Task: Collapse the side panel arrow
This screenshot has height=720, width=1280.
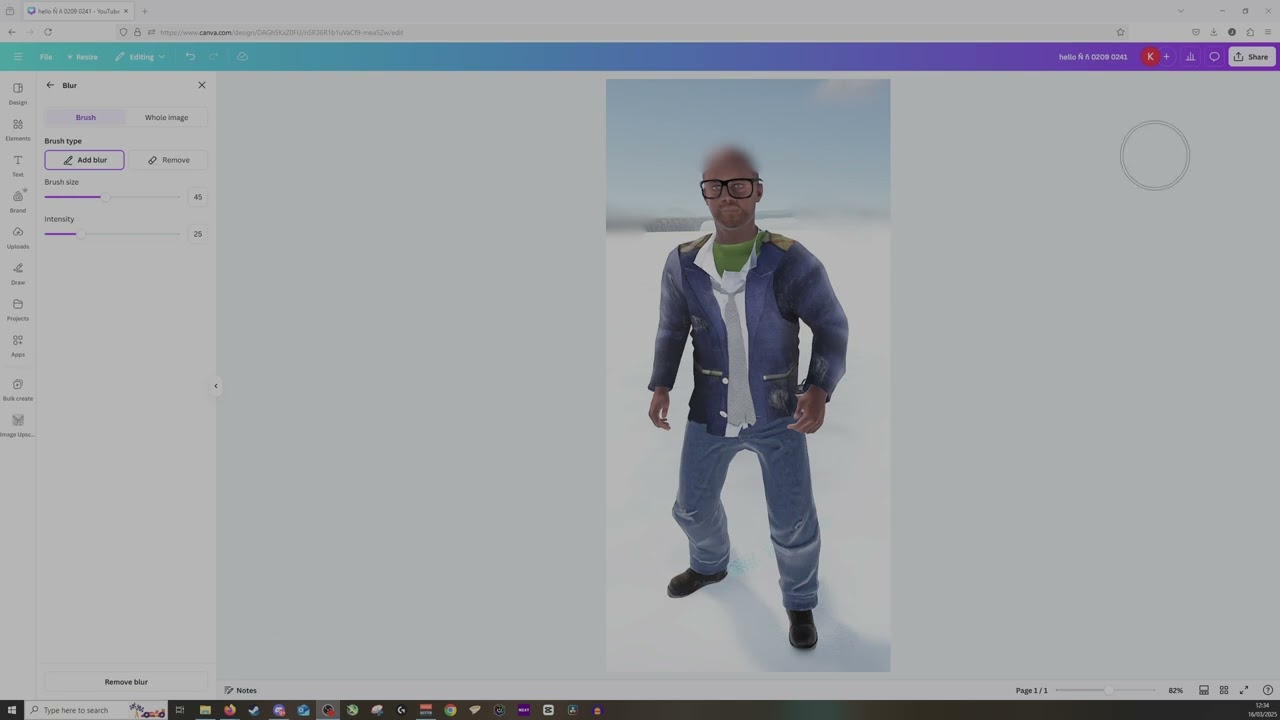Action: click(215, 386)
